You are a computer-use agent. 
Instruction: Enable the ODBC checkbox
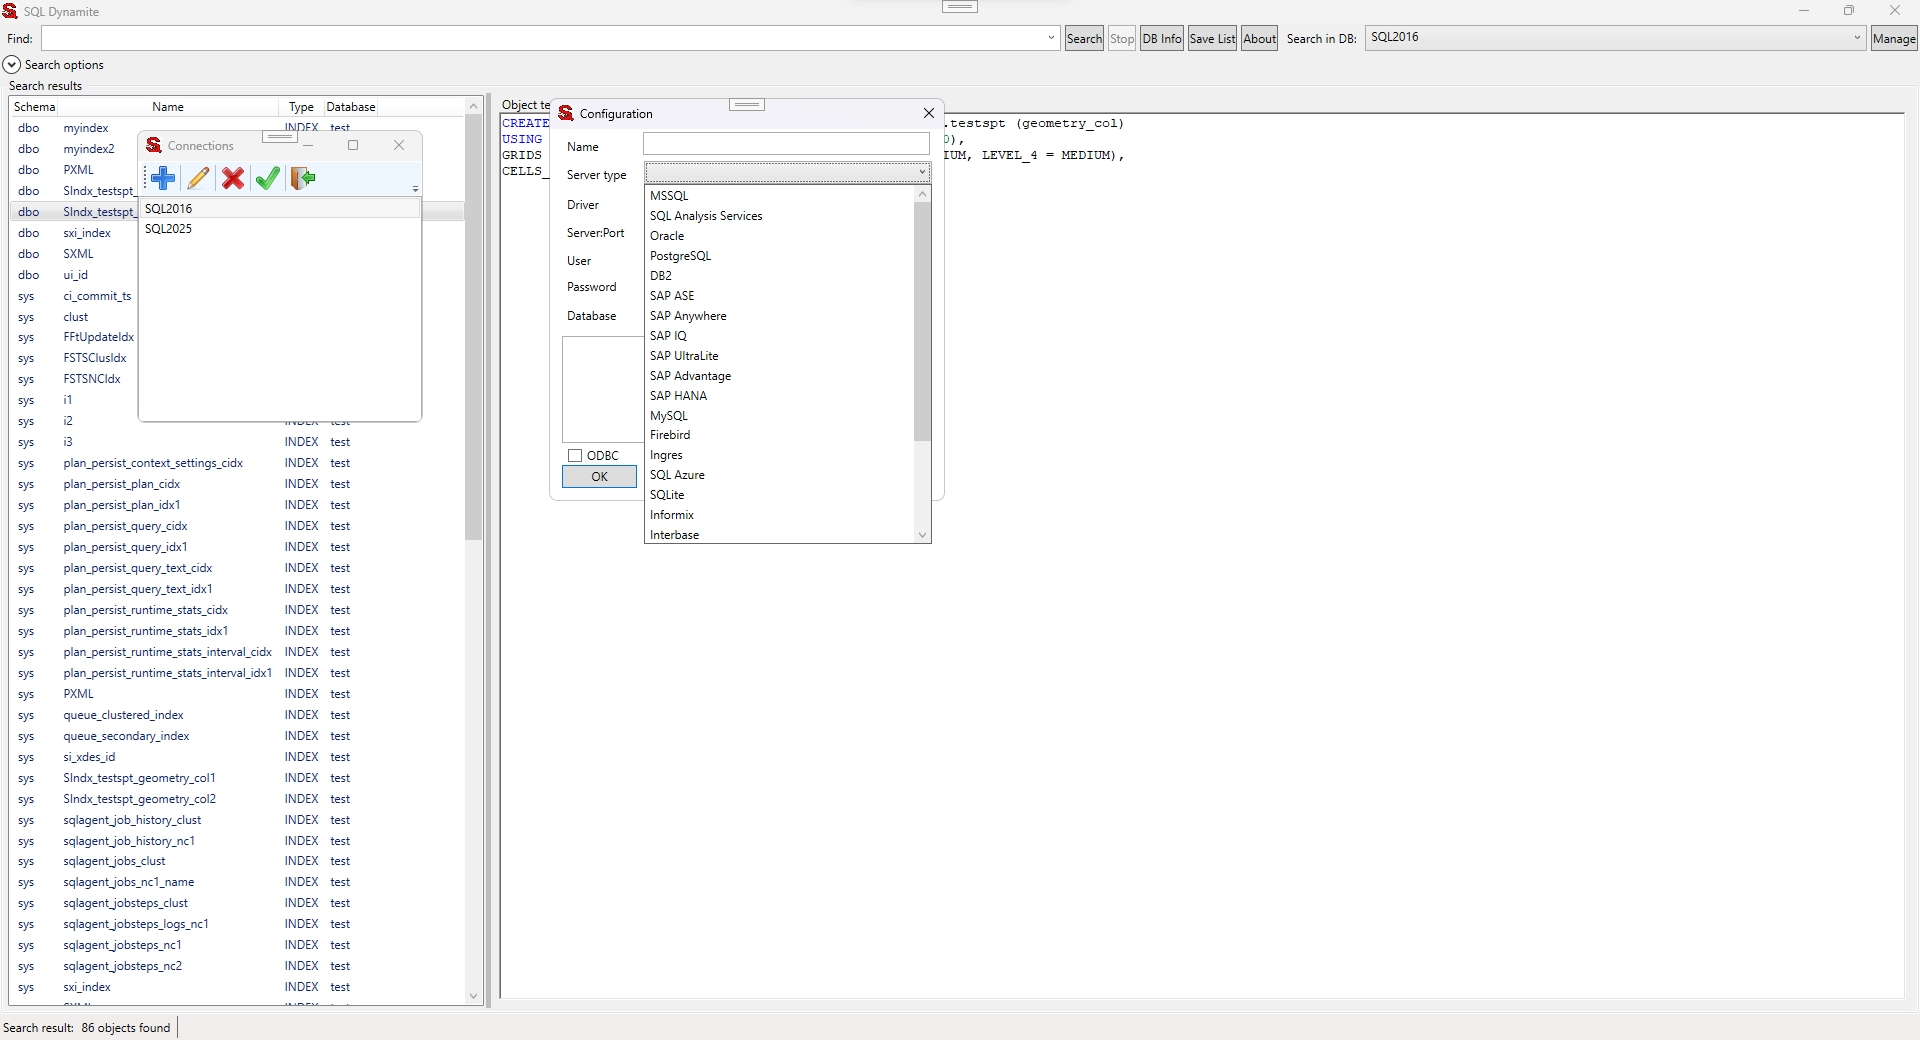click(x=575, y=456)
